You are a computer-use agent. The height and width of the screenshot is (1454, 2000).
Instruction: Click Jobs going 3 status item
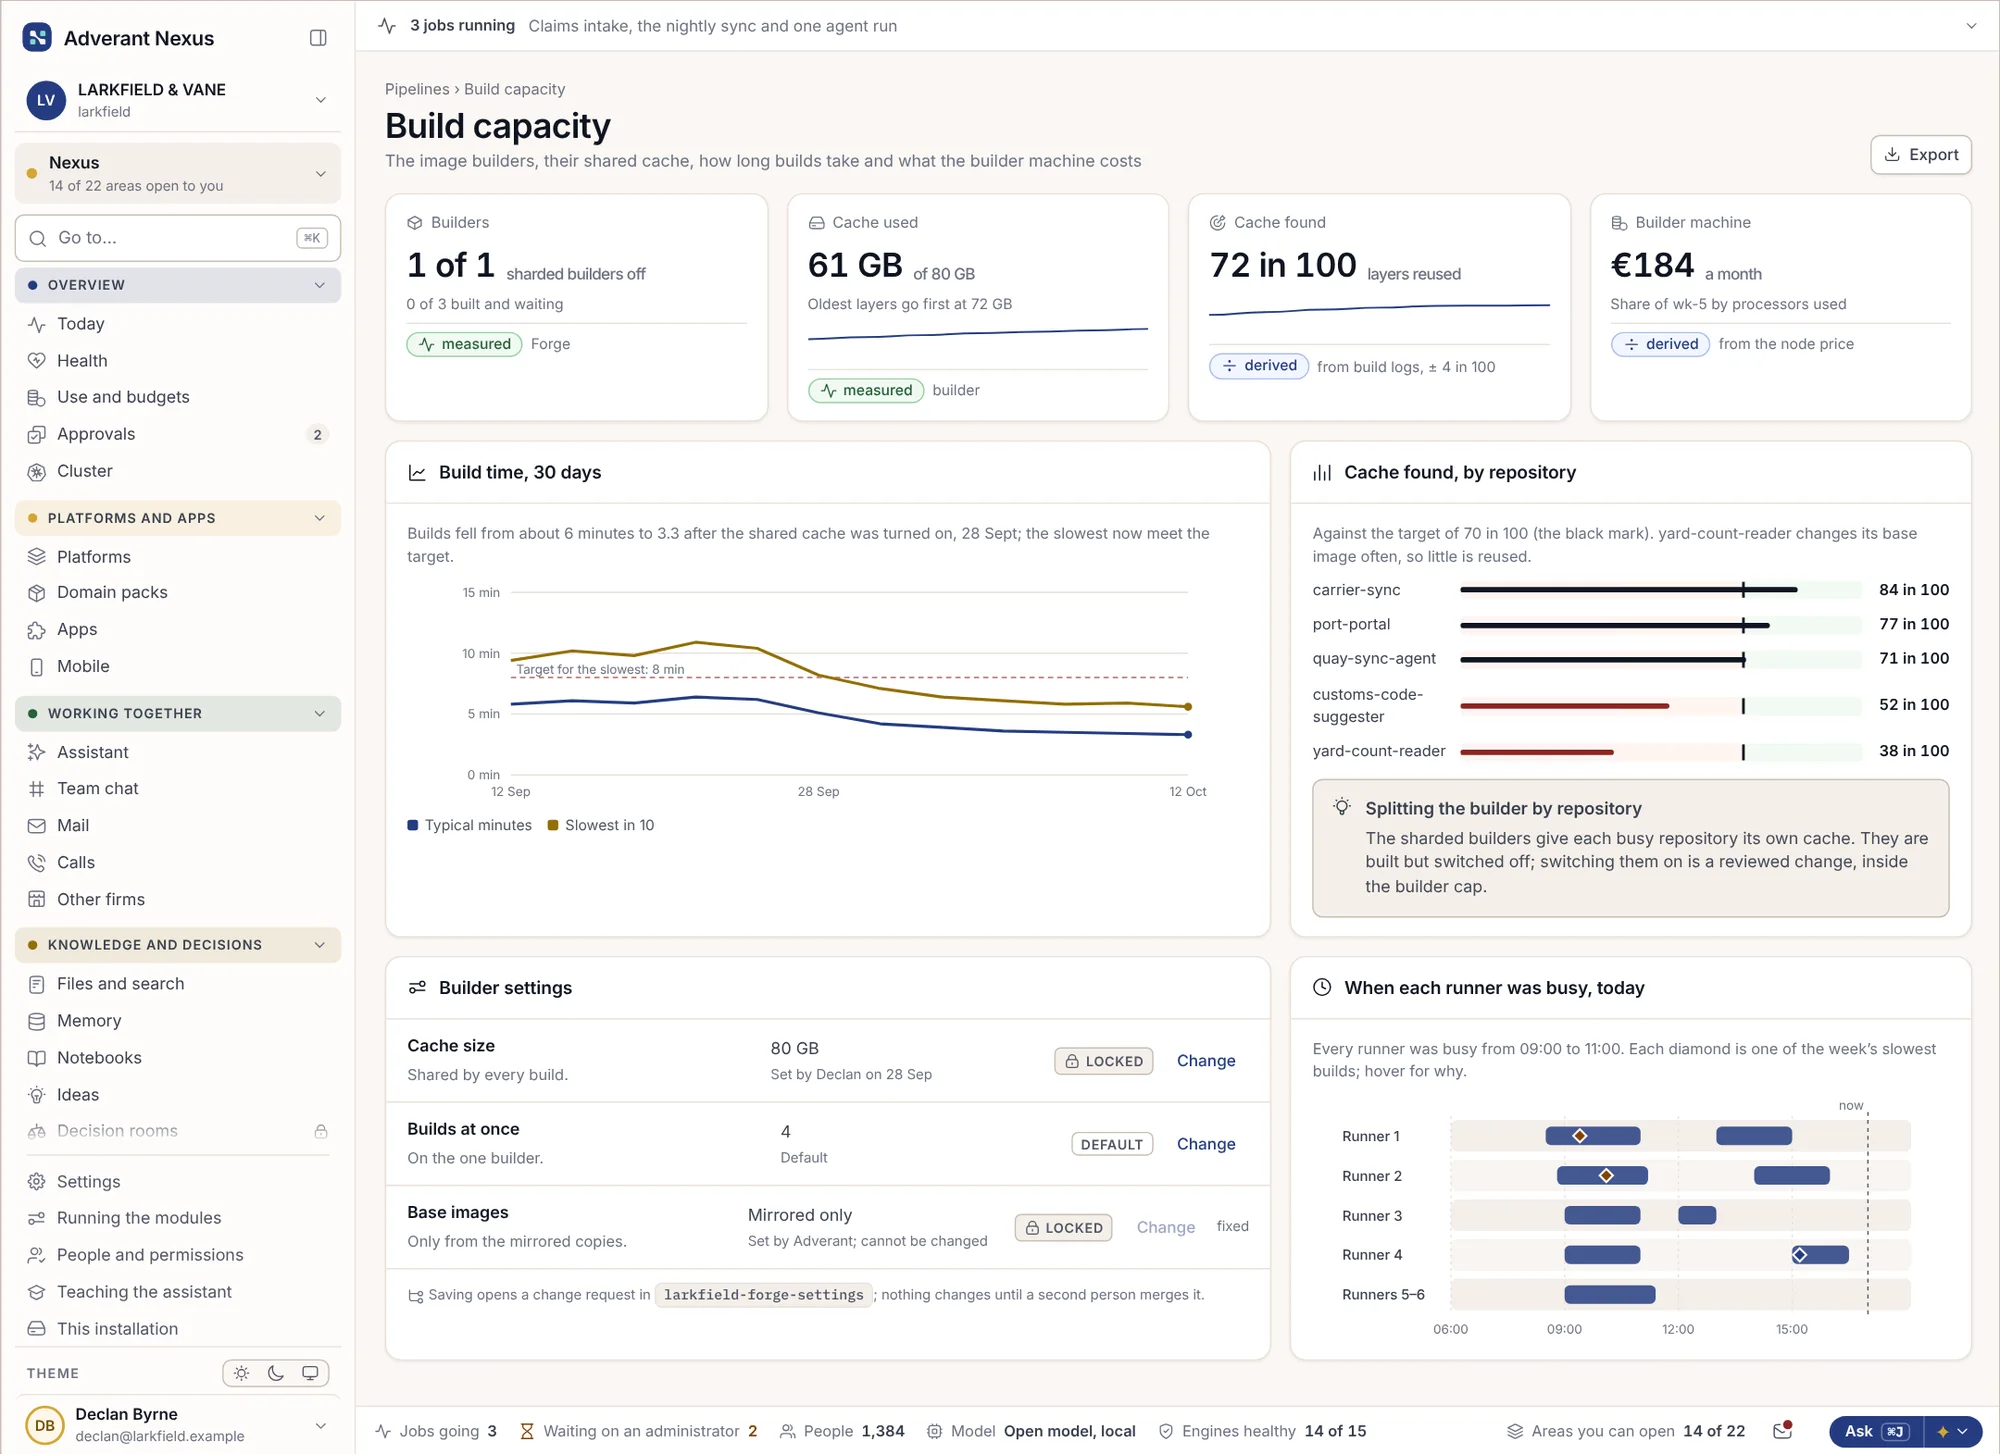[x=436, y=1432]
